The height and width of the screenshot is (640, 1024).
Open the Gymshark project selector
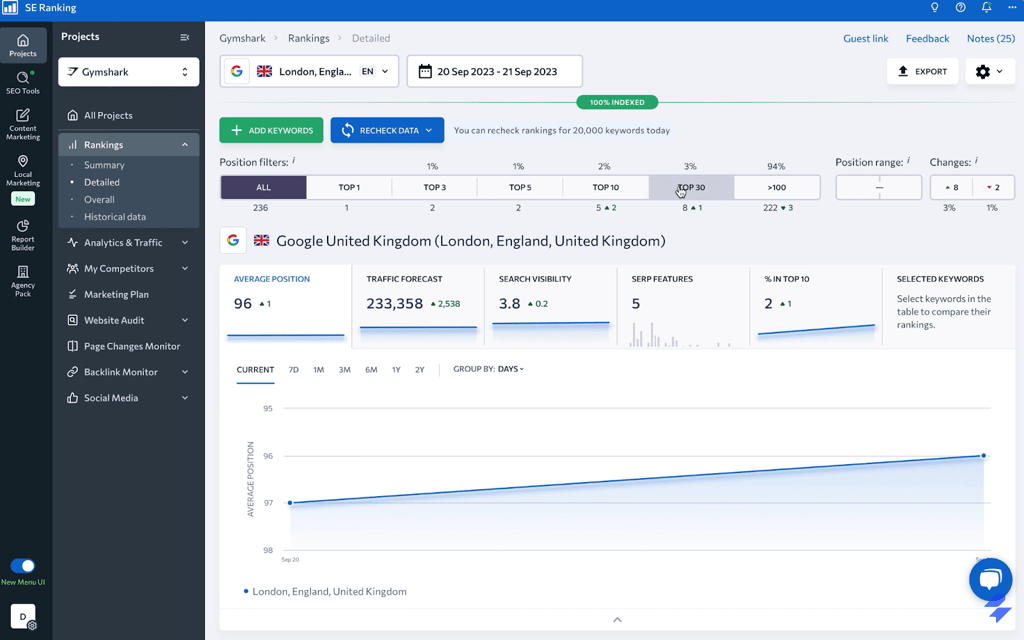coord(129,72)
